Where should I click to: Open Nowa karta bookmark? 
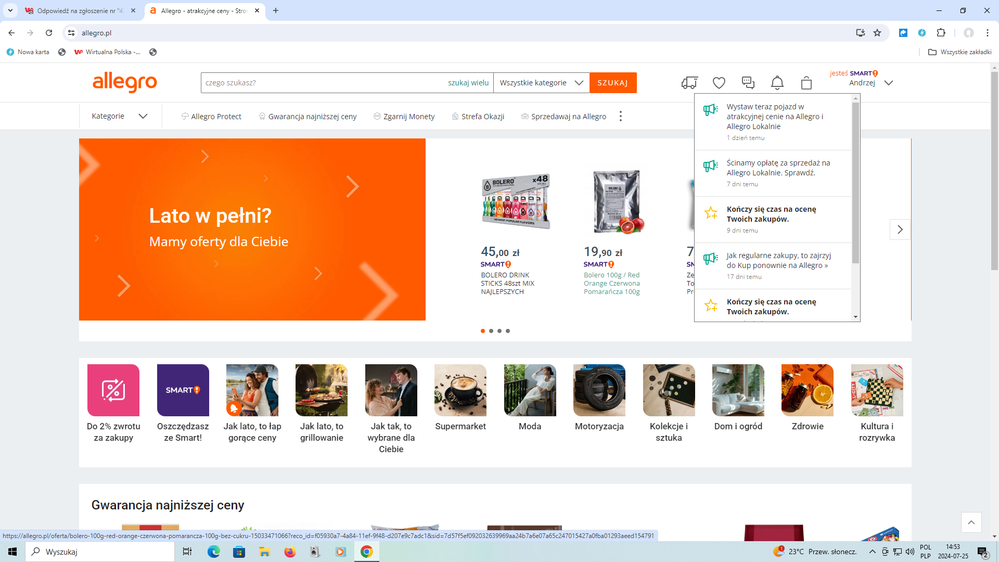[x=27, y=52]
